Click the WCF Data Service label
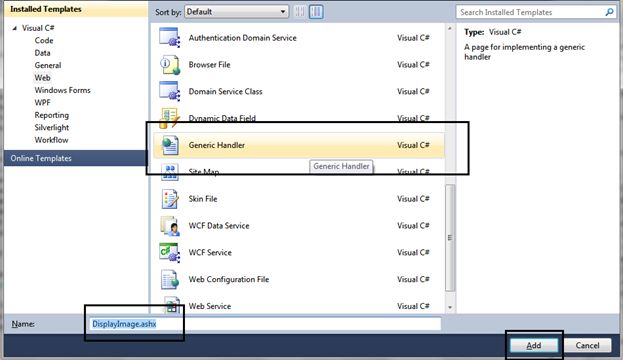Viewport: 623px width, 360px height. click(219, 226)
